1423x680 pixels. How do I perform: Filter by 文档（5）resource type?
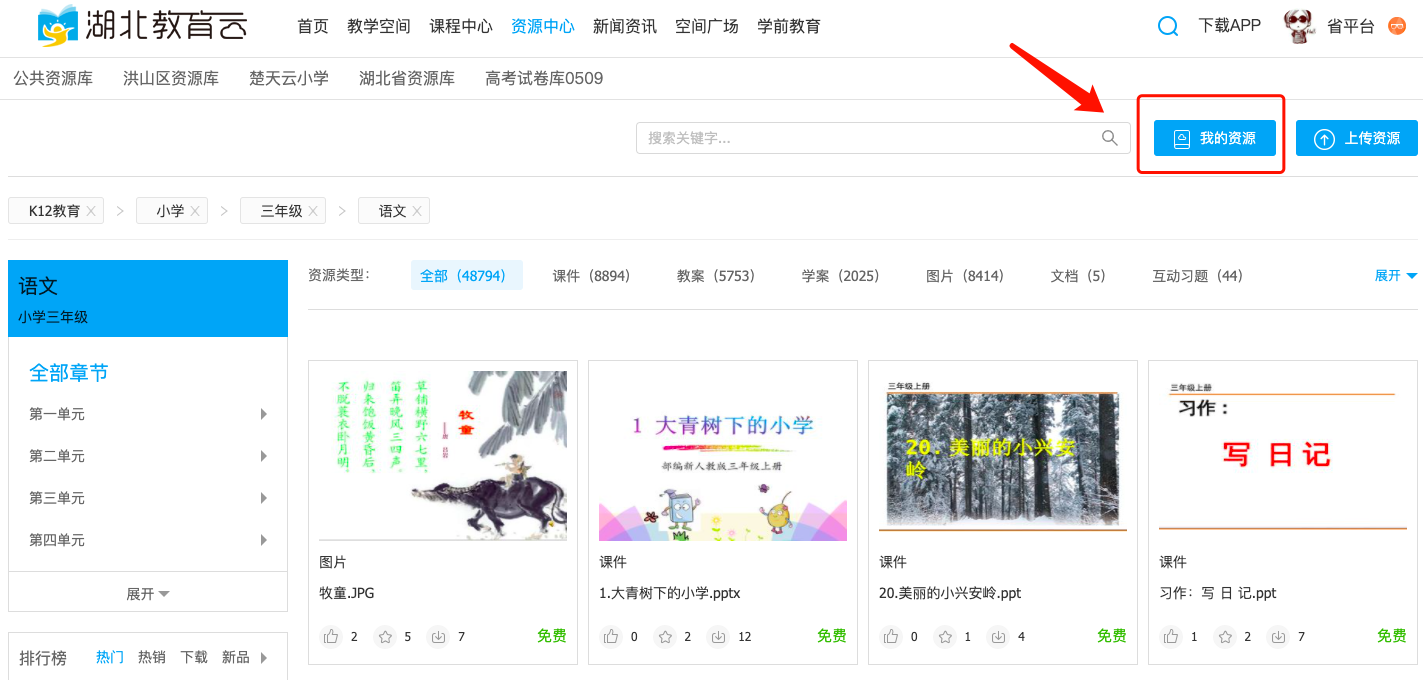(1079, 276)
